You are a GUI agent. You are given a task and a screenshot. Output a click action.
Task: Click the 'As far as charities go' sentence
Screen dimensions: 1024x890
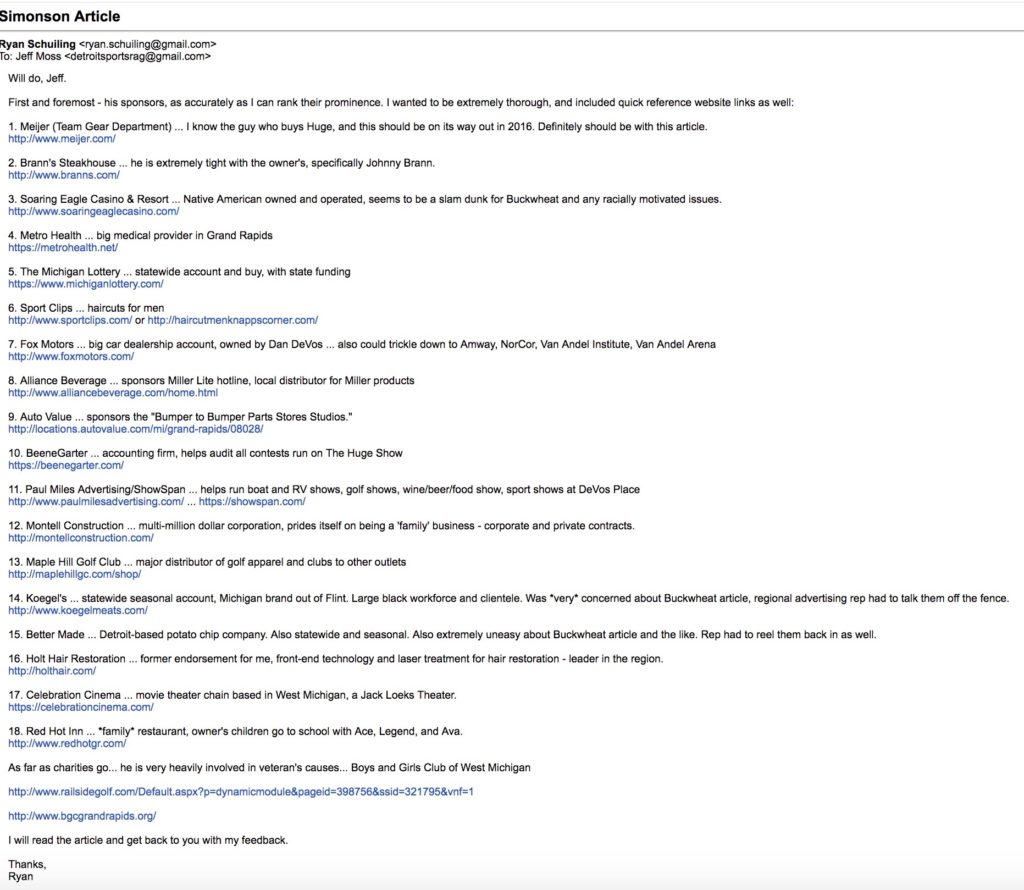pos(269,767)
